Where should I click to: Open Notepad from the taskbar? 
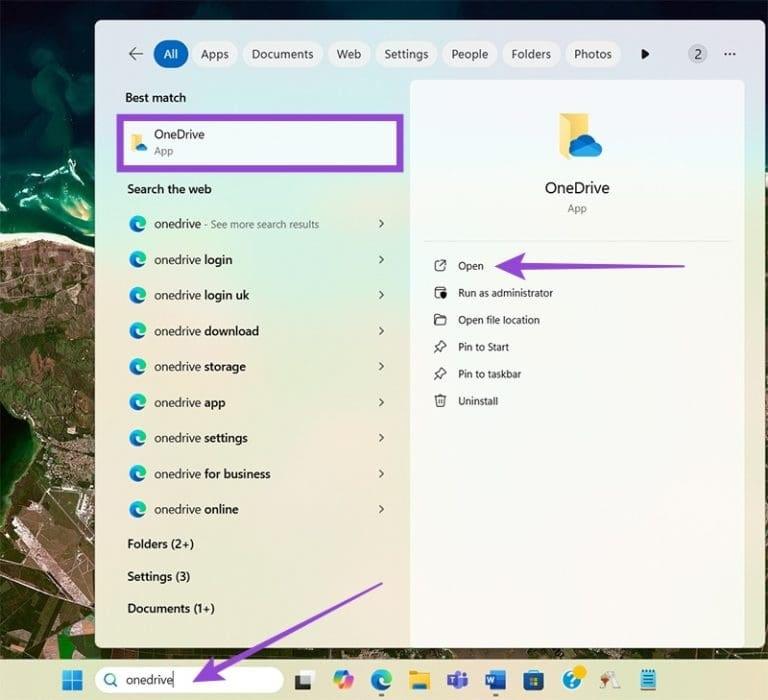[x=648, y=680]
